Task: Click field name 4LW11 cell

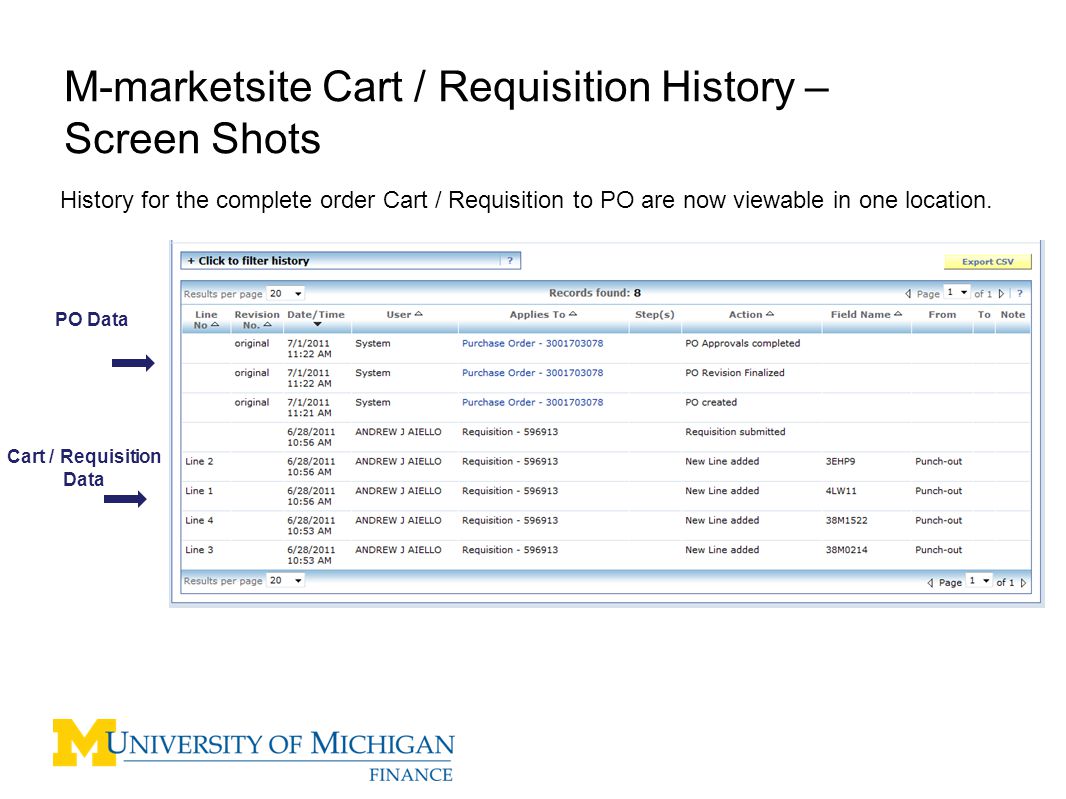Action: pyautogui.click(x=841, y=491)
